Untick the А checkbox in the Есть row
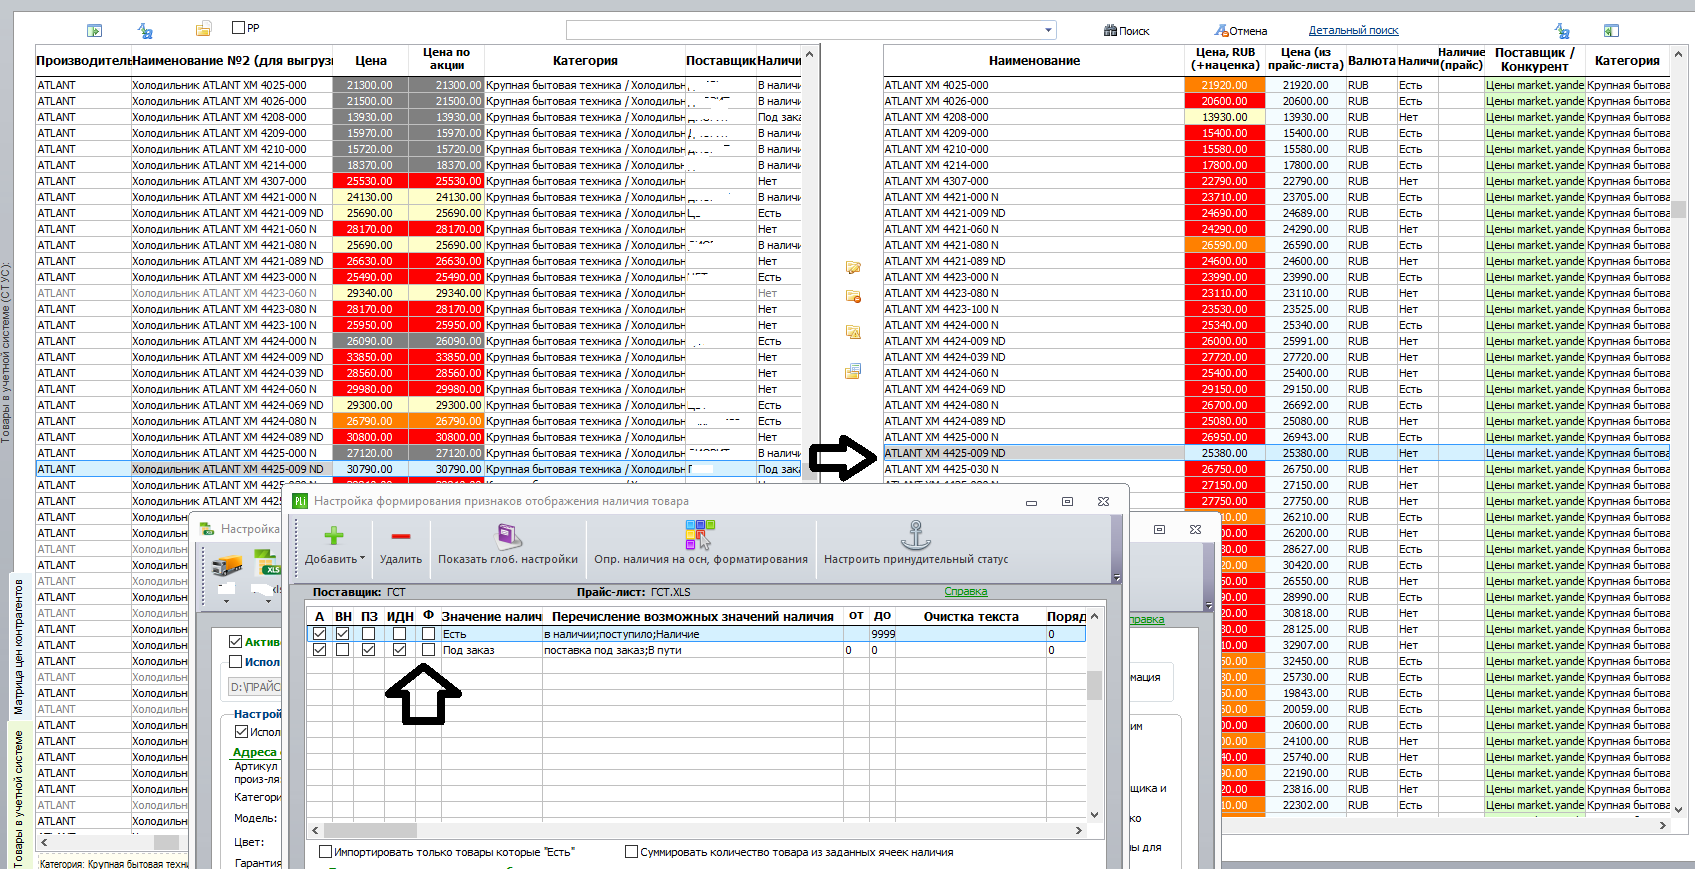Image resolution: width=1695 pixels, height=869 pixels. click(x=320, y=634)
